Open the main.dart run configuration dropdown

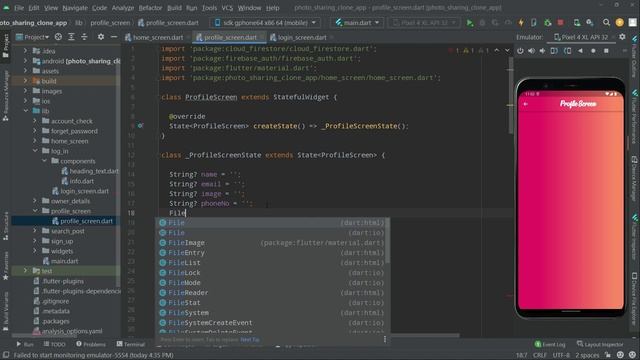click(358, 23)
